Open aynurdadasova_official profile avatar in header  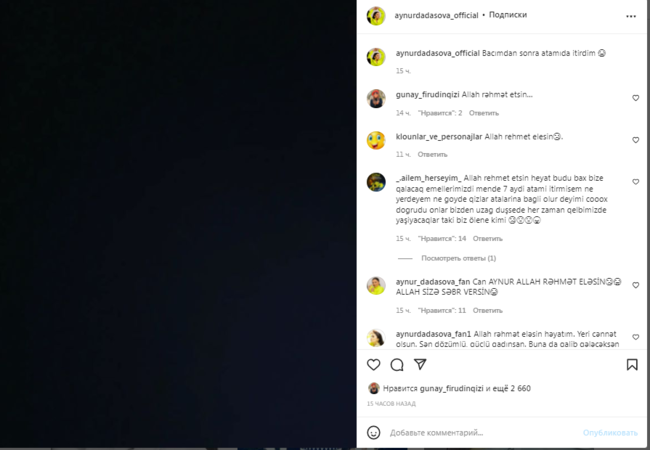tap(376, 16)
